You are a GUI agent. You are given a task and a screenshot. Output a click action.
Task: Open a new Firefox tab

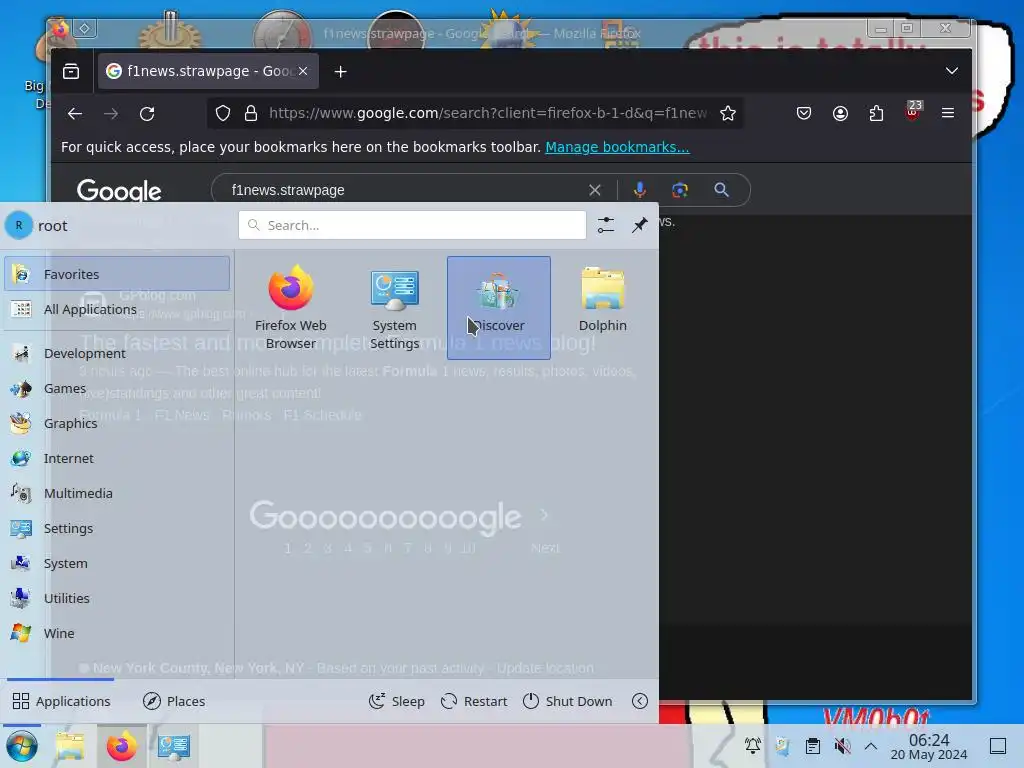pyautogui.click(x=340, y=71)
